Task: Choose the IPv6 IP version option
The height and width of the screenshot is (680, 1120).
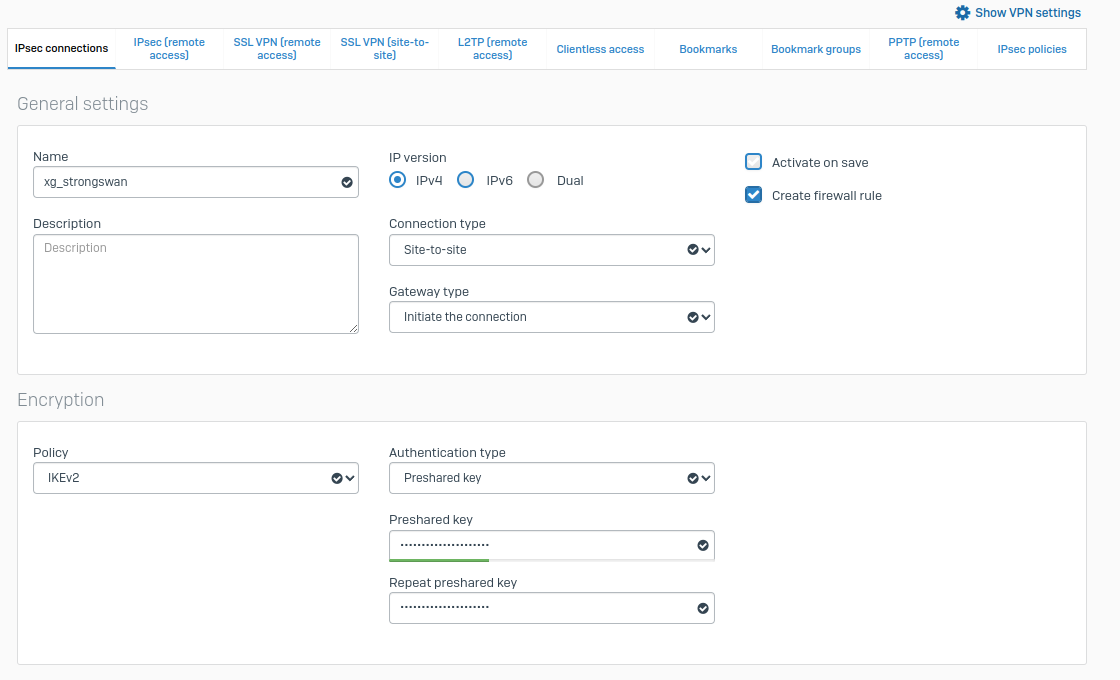Action: [x=465, y=180]
